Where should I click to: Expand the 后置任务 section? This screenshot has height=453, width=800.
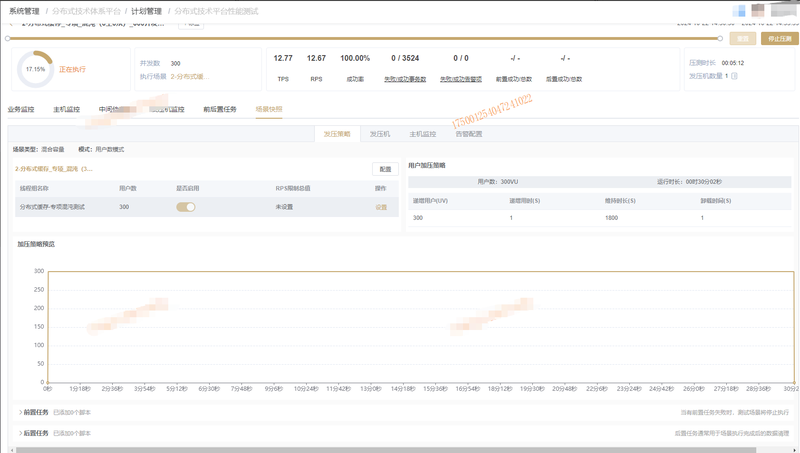click(x=34, y=433)
